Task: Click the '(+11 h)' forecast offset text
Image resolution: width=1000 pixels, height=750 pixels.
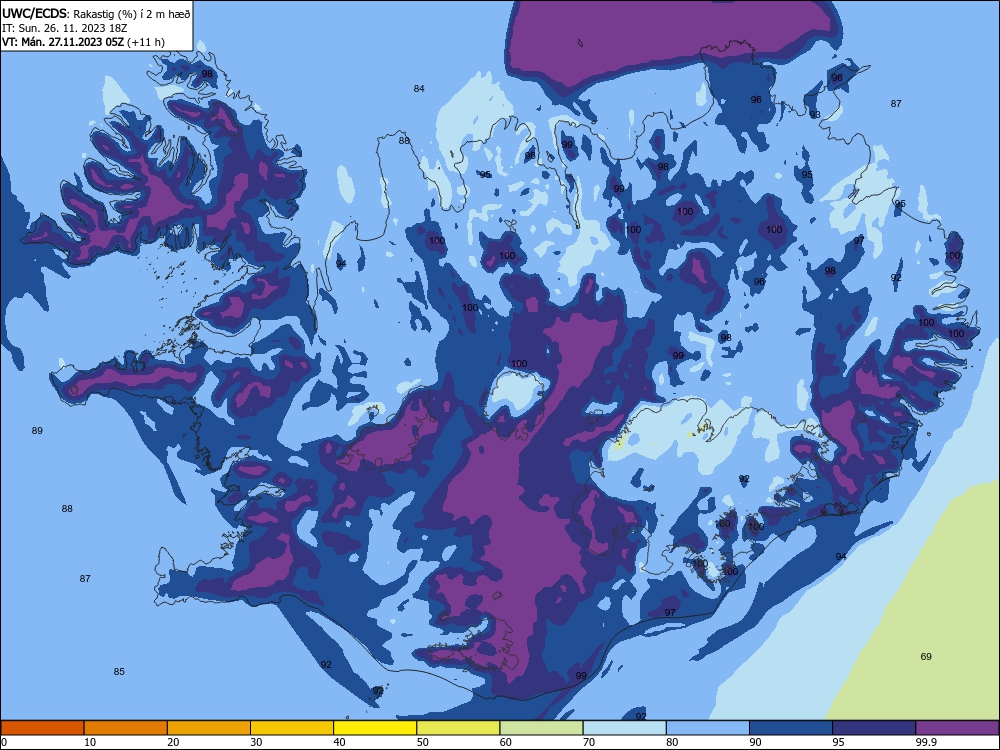Action: [146, 43]
